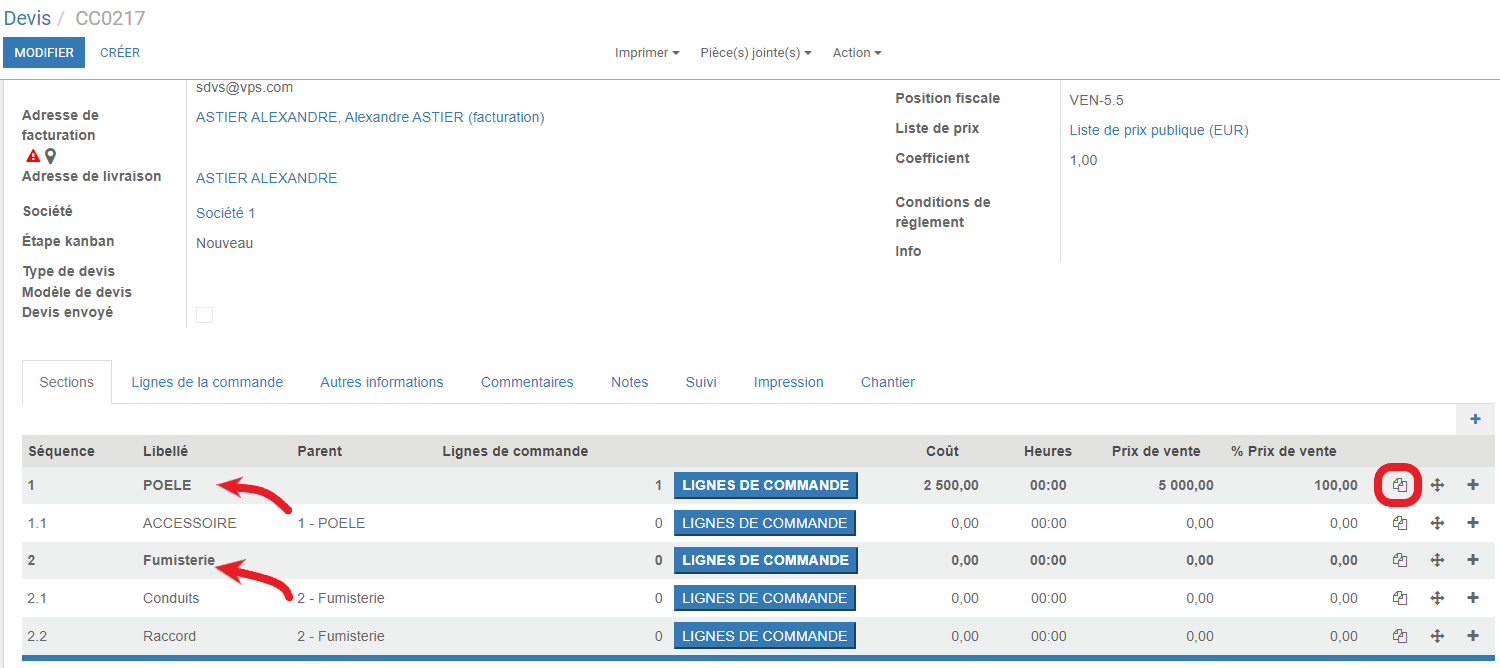
Task: Open the Commentaires tab
Action: pos(527,382)
